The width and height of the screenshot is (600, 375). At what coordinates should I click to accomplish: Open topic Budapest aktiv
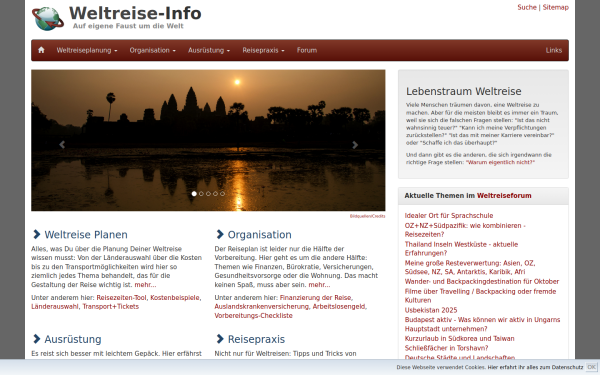482,324
